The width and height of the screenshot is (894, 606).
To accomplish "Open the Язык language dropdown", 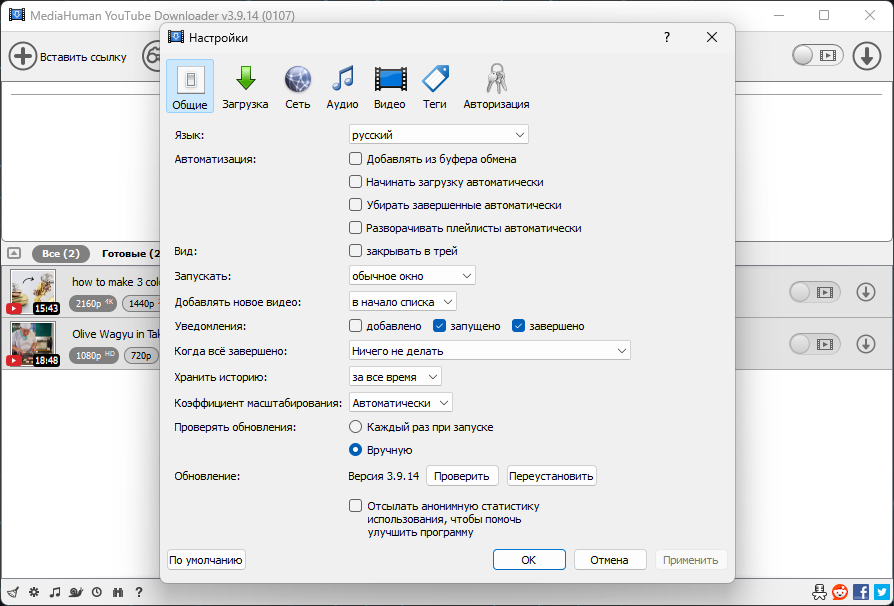I will (x=438, y=135).
